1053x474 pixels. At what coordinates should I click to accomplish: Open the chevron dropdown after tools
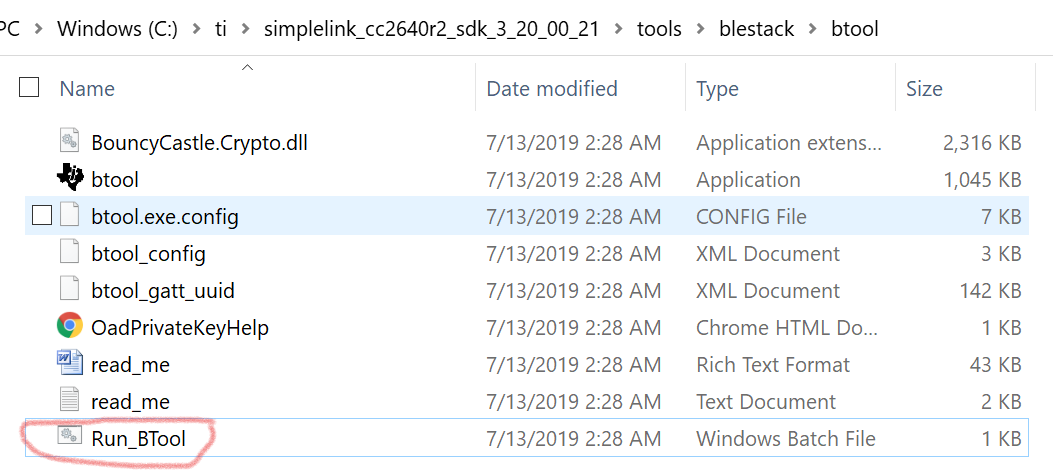coord(700,29)
